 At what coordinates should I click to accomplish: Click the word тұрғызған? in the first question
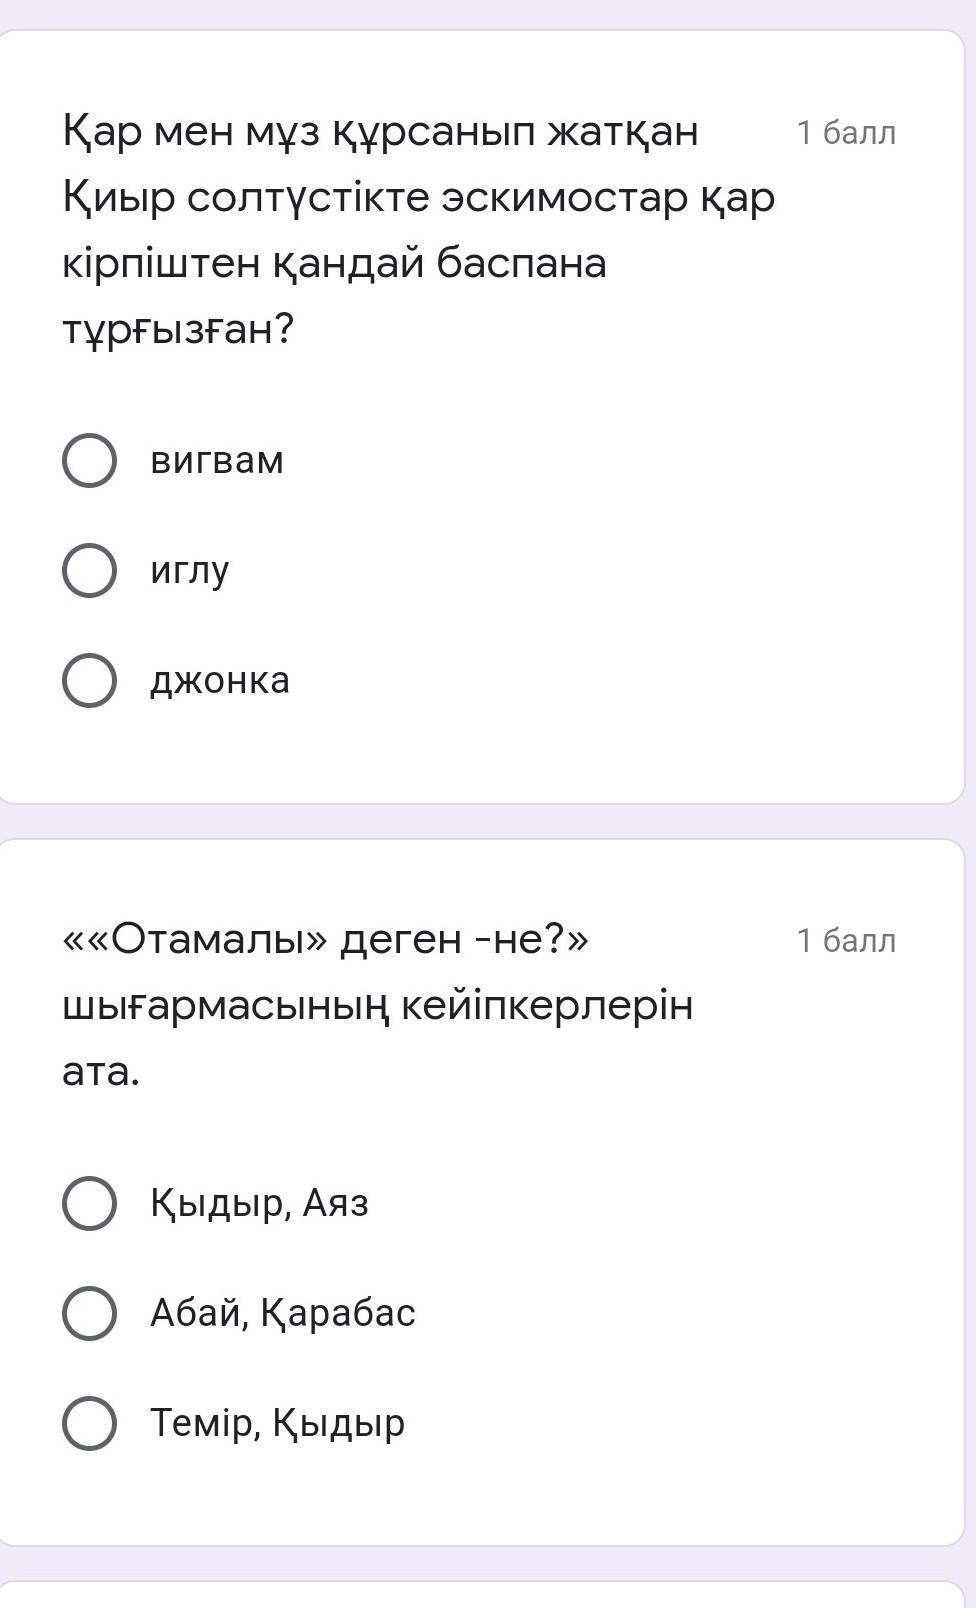coord(178,329)
